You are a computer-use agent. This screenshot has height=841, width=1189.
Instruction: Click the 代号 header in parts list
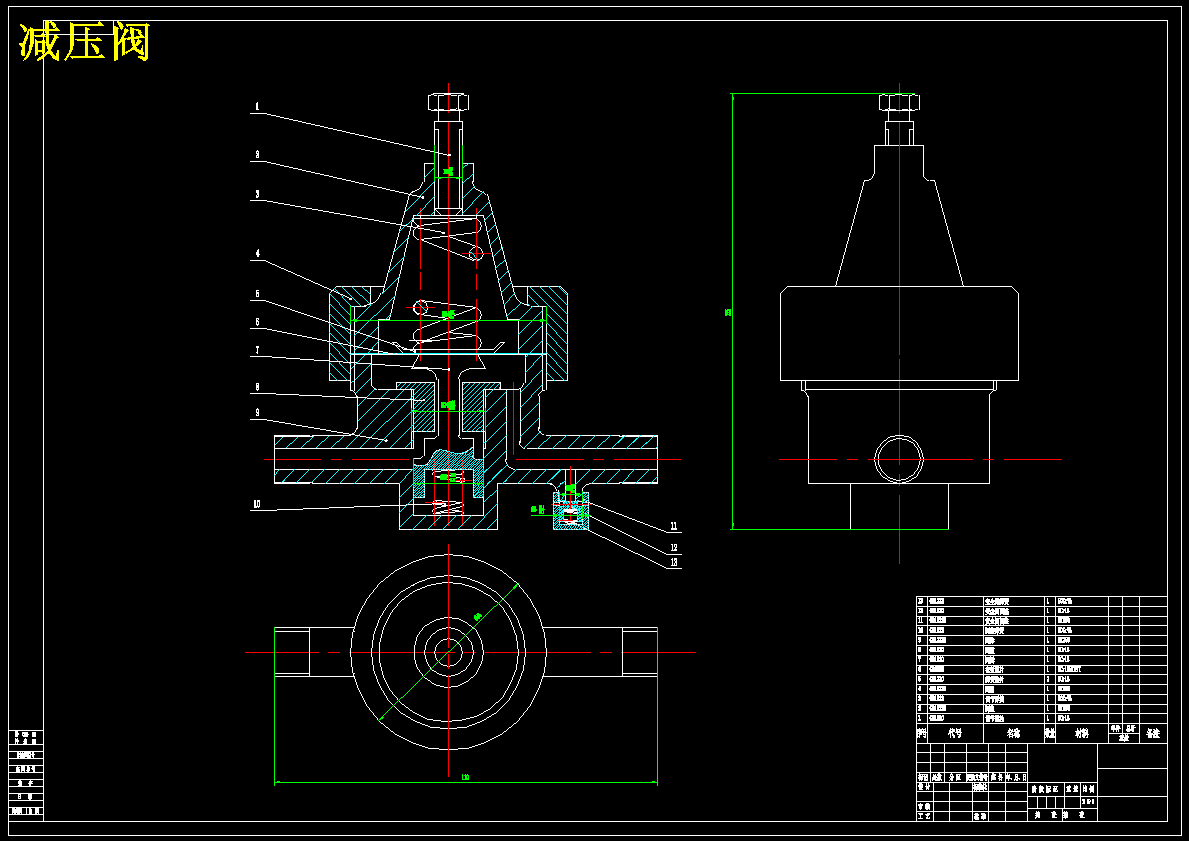click(x=955, y=733)
